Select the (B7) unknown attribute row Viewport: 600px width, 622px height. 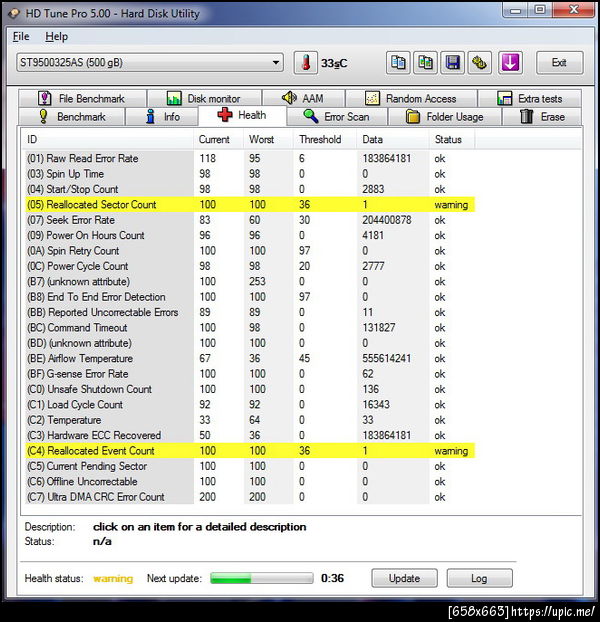(250, 282)
